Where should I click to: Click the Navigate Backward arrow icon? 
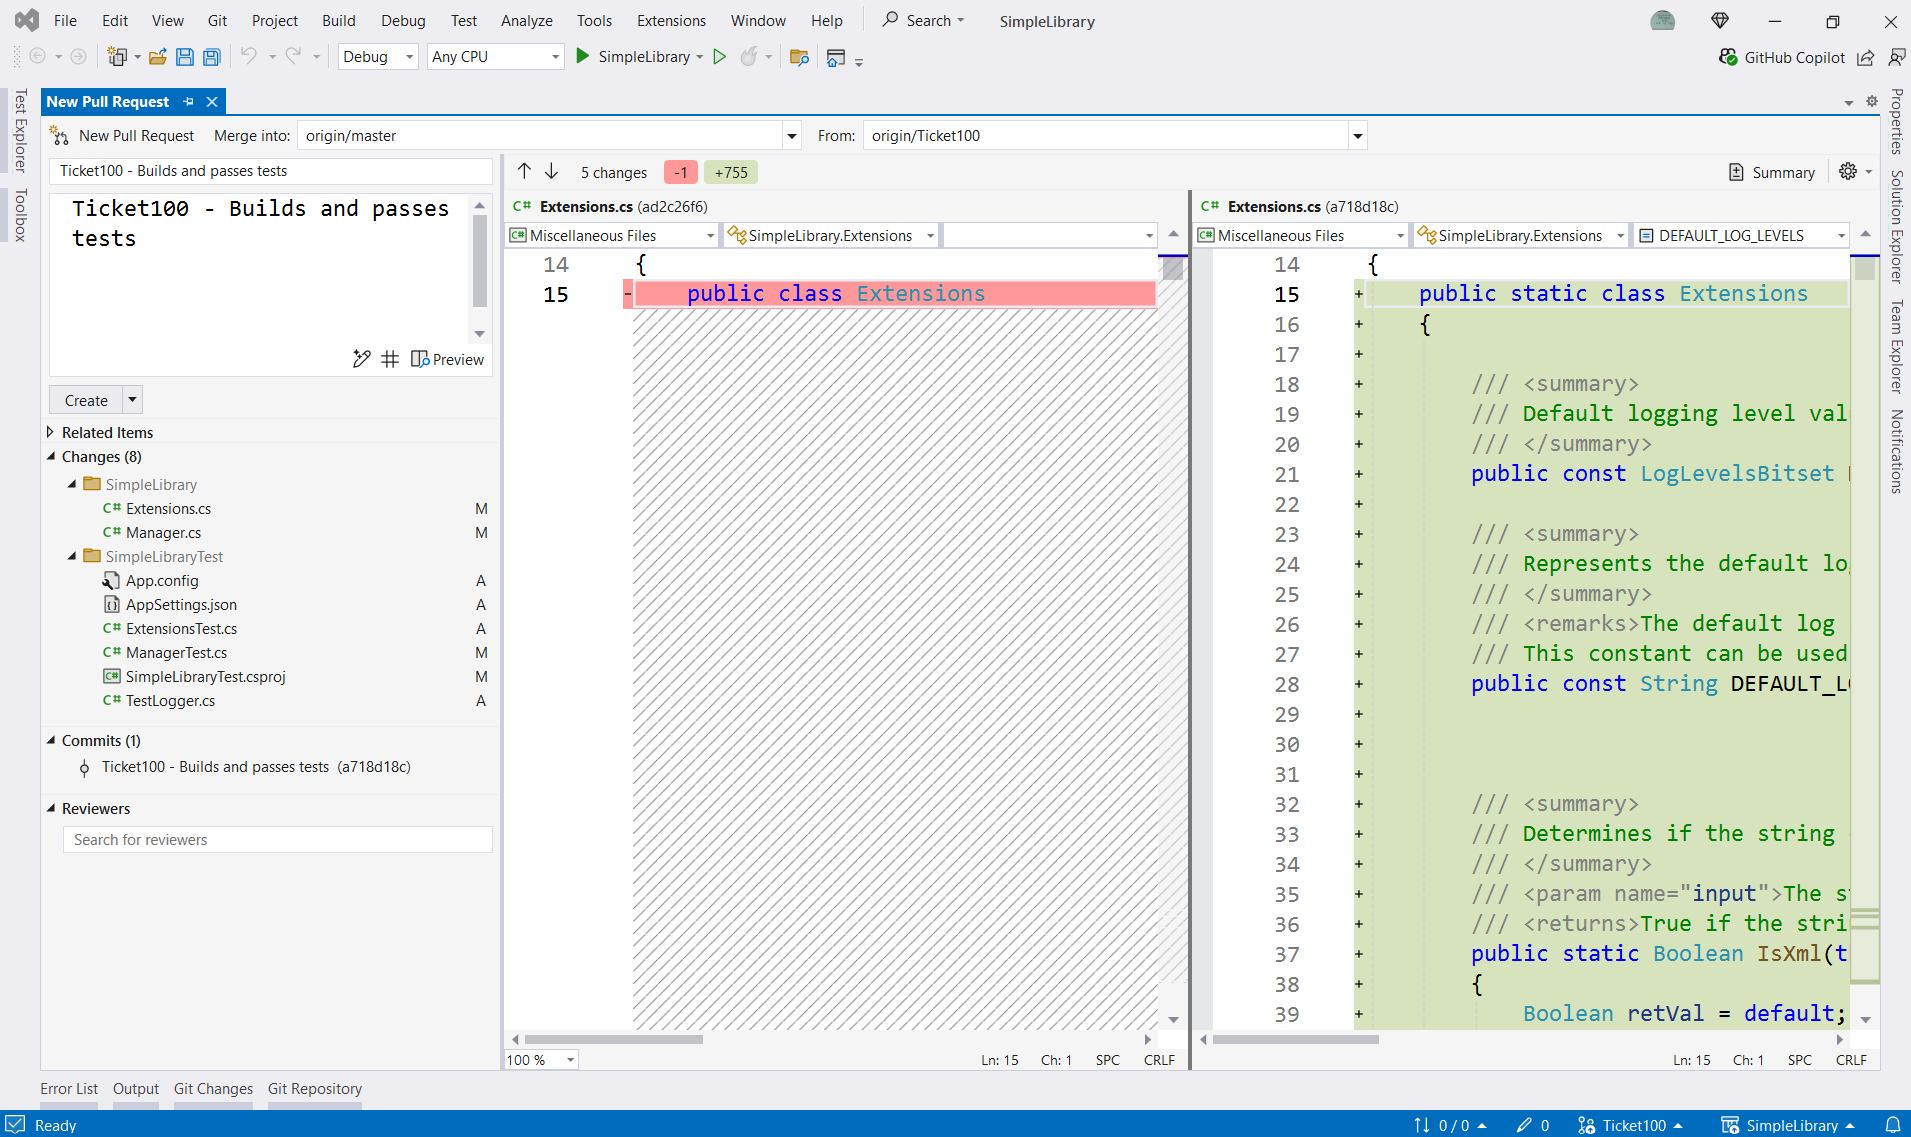pos(37,57)
